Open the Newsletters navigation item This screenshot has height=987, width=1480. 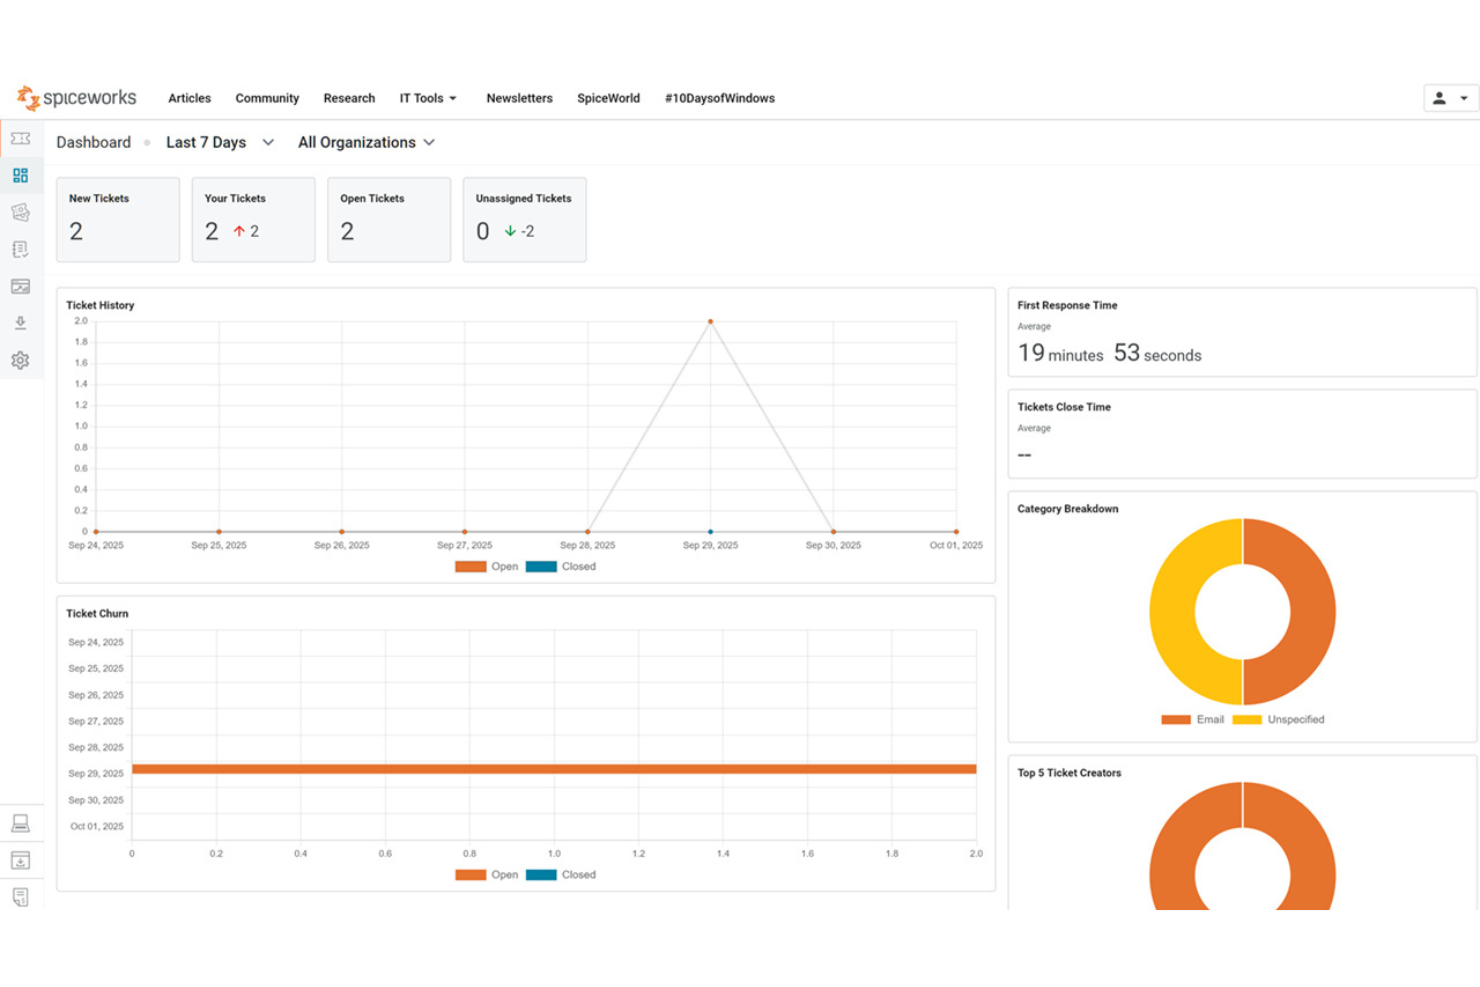[x=519, y=98]
